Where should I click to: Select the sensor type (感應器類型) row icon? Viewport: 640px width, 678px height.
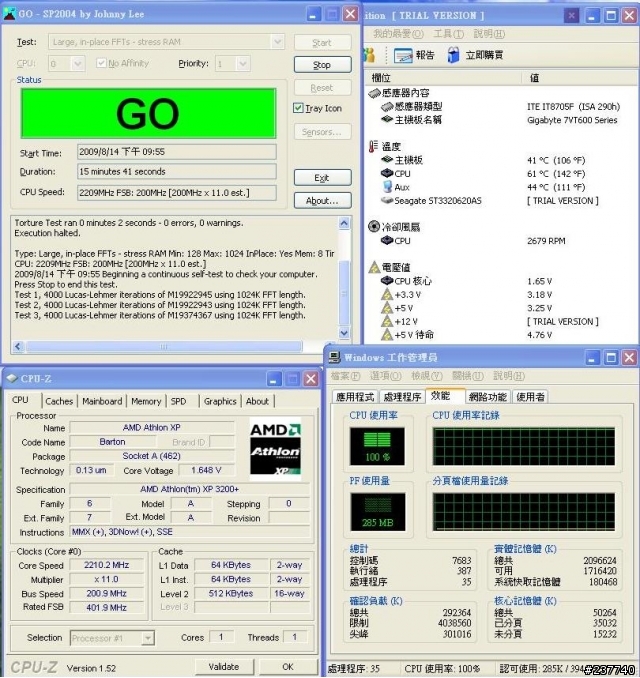[x=387, y=106]
